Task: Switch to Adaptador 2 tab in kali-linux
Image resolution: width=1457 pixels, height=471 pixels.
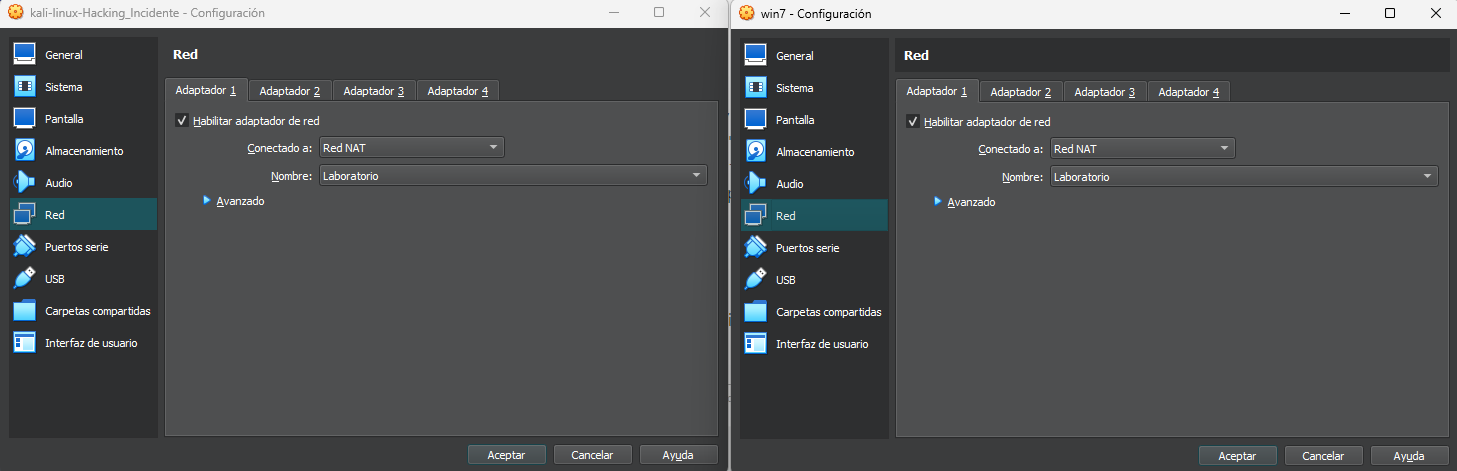Action: pos(289,91)
